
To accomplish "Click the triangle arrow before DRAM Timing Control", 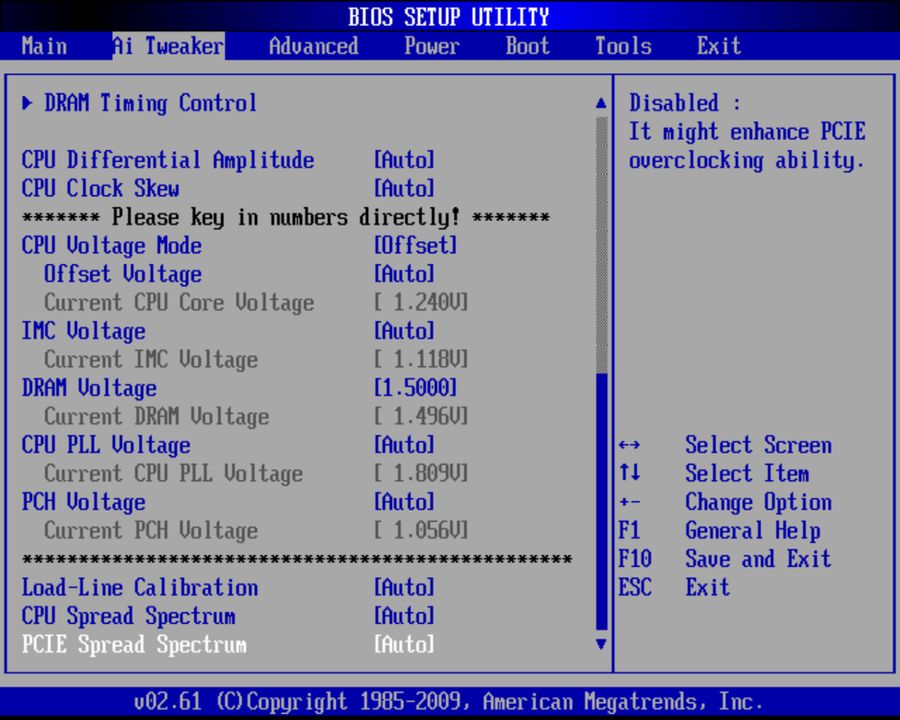I will point(27,103).
